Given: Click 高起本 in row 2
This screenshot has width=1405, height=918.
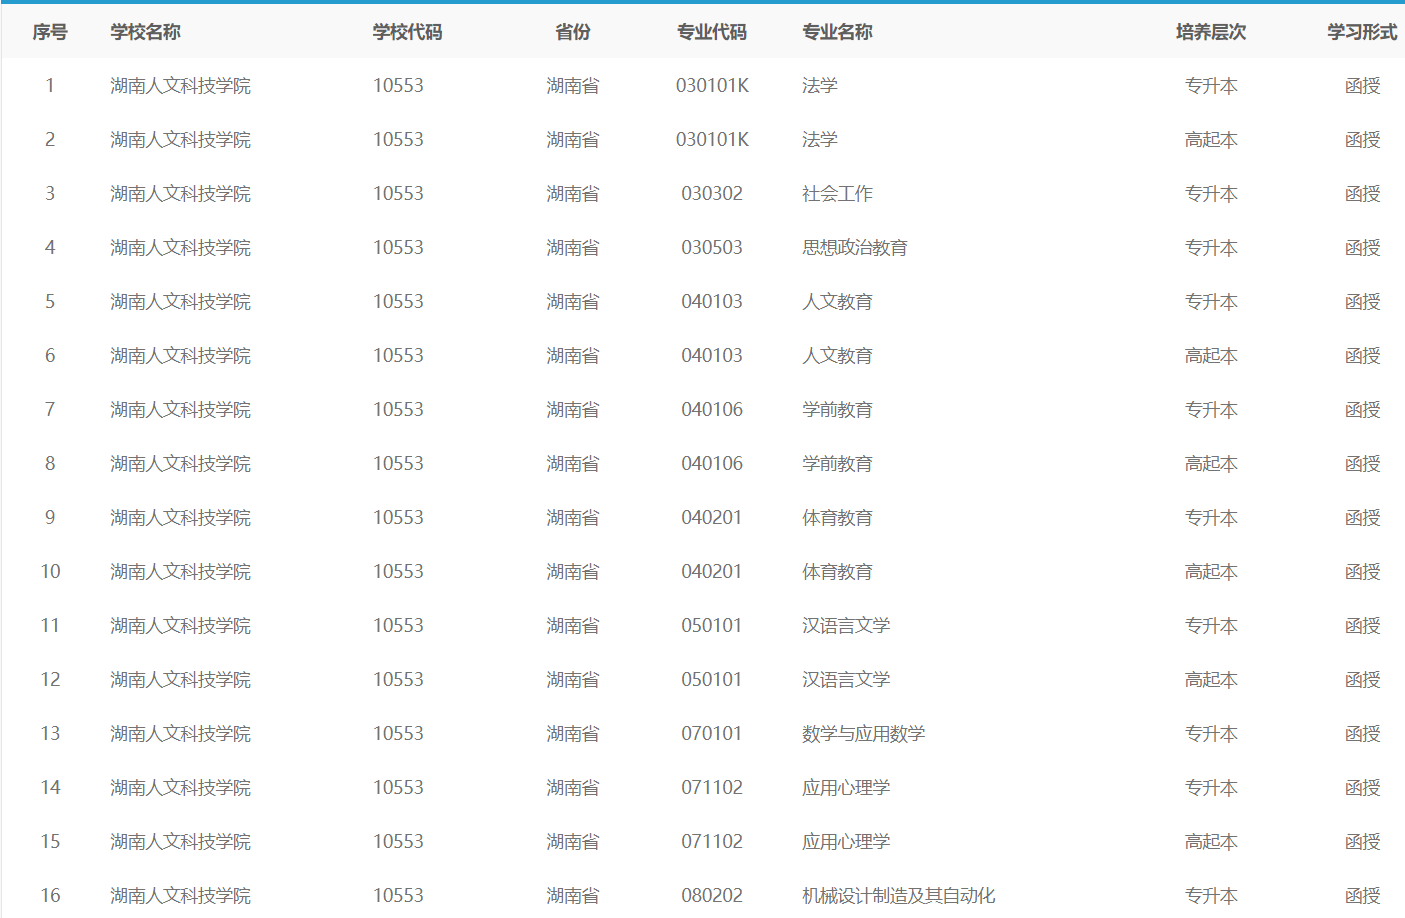Looking at the screenshot, I should click(1211, 140).
